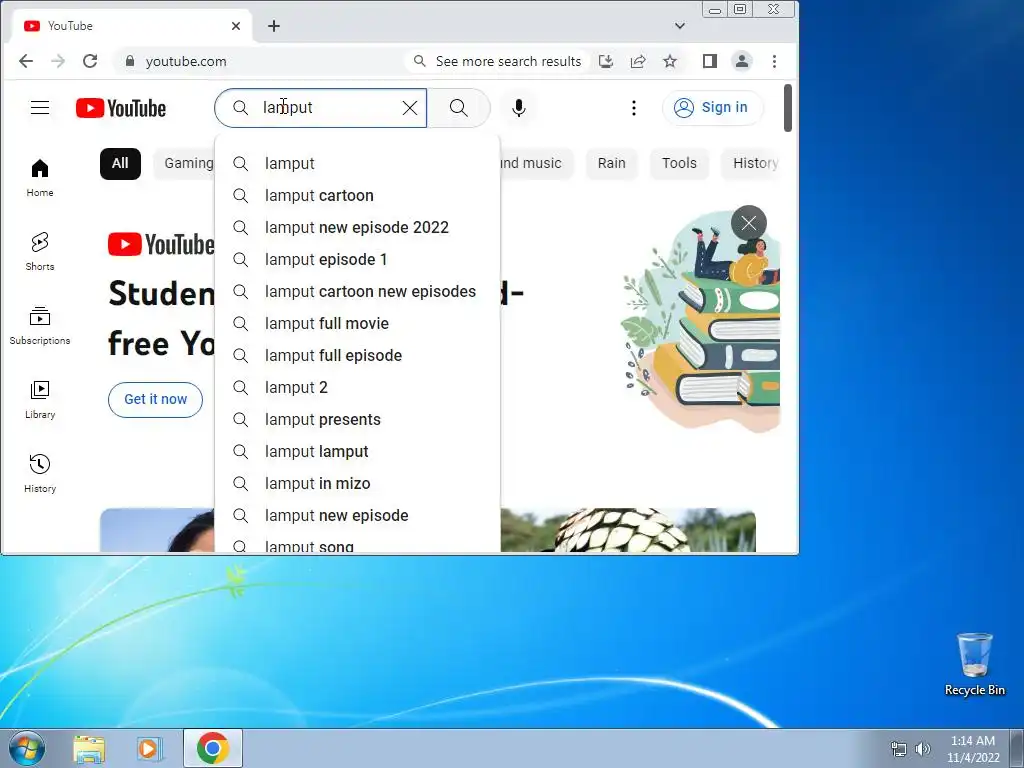
Task: Choose suggestion "lamput cartoon"
Action: (x=357, y=195)
